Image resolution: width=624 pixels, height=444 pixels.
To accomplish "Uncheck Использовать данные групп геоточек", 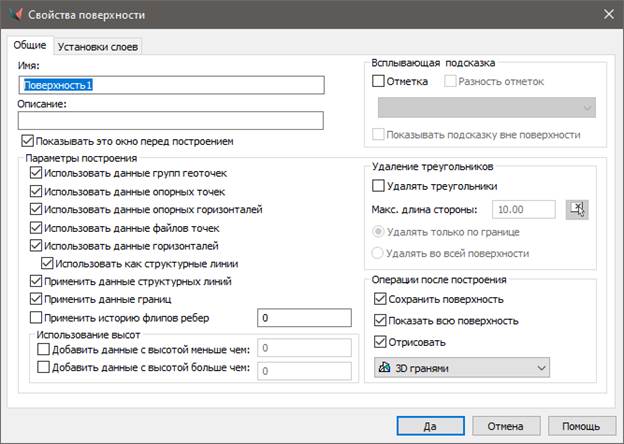I will pyautogui.click(x=37, y=173).
